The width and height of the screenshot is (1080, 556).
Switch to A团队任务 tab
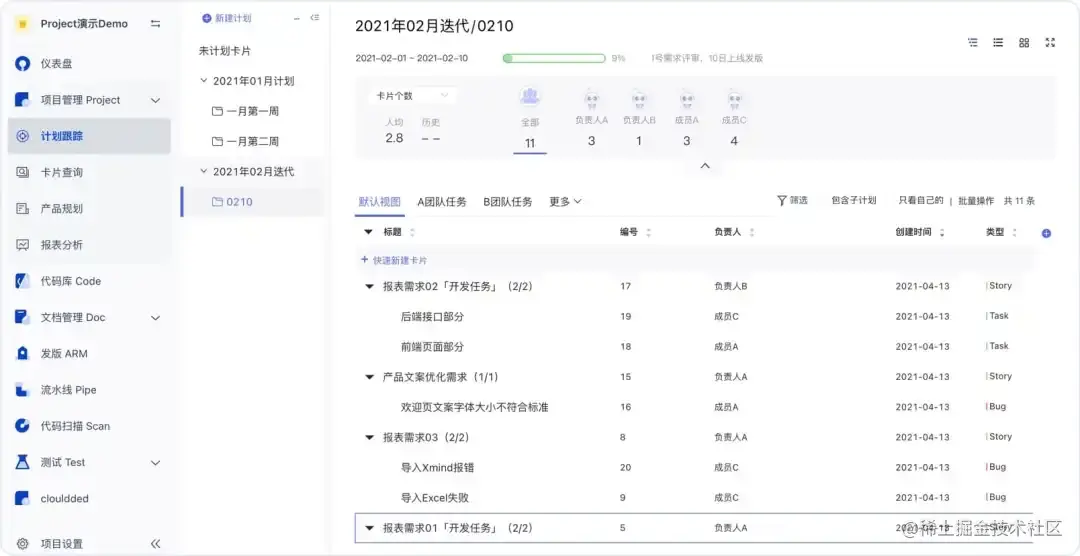tap(442, 202)
